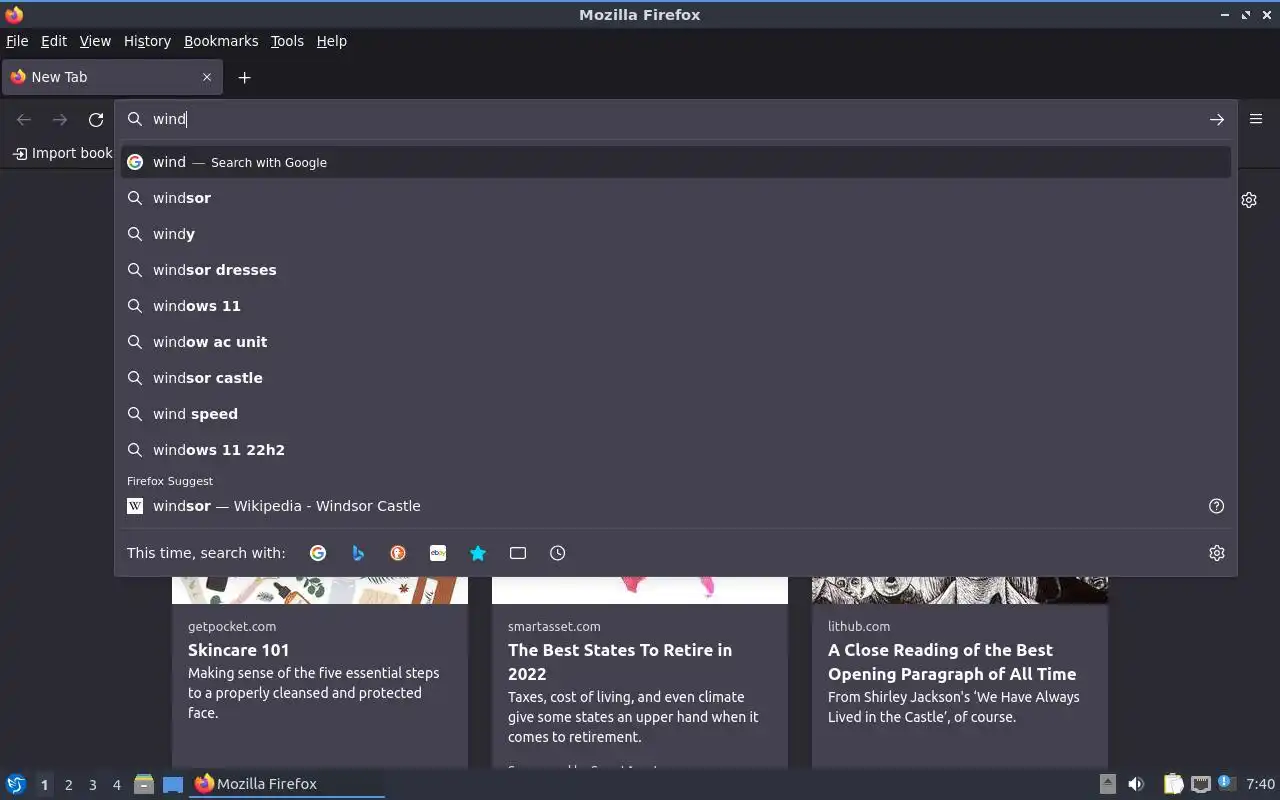Select the 'windows 11' suggestion

(676, 306)
